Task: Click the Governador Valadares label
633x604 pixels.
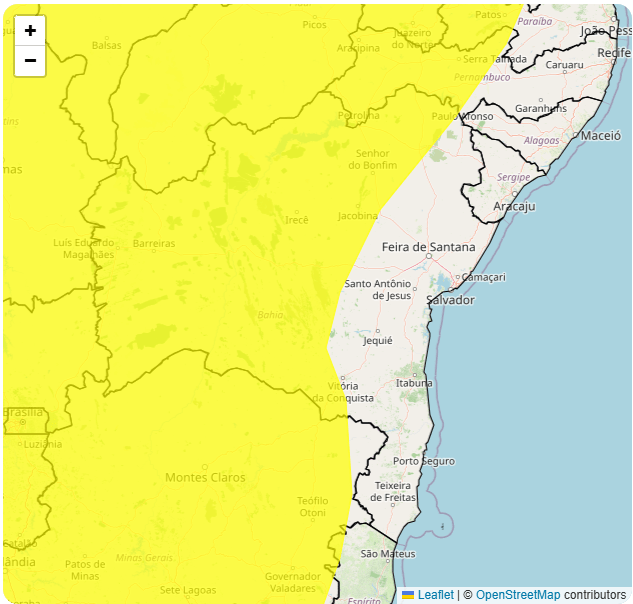Action: (x=293, y=582)
